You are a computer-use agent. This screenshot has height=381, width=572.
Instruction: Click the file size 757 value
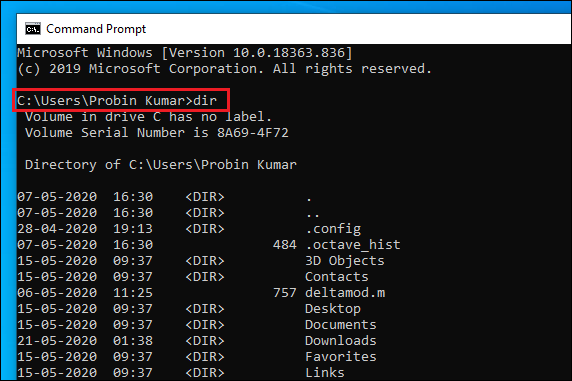[x=285, y=293]
